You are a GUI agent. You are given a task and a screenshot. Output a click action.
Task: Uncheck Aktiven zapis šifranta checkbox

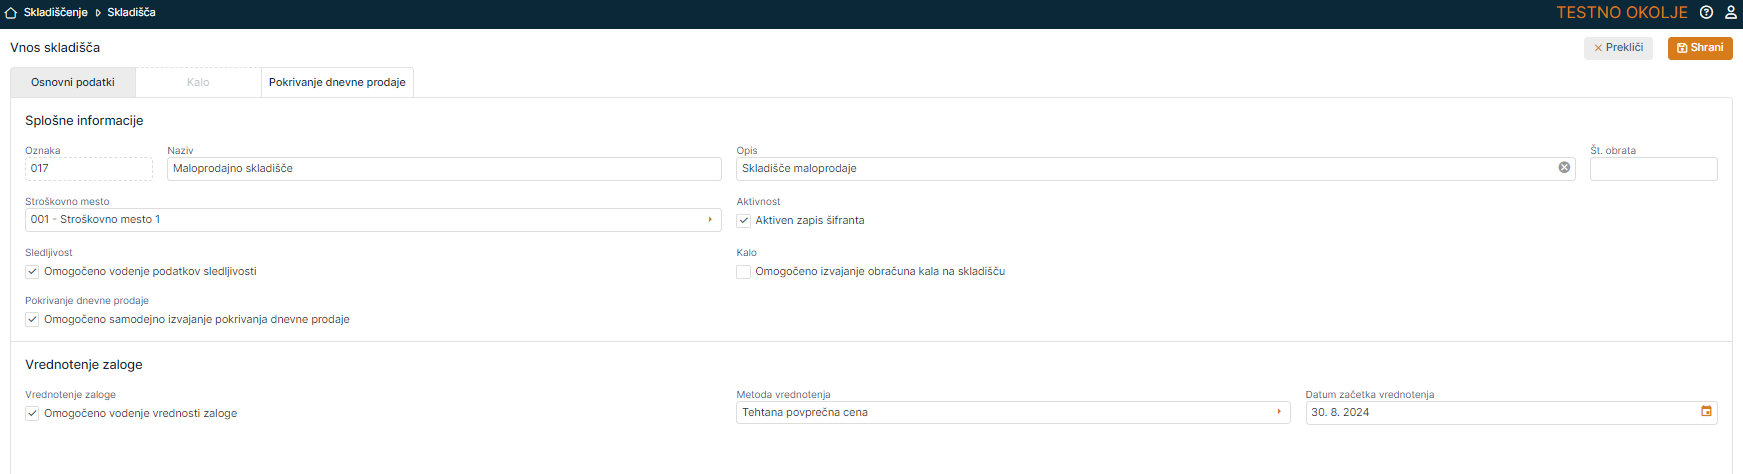(x=744, y=221)
